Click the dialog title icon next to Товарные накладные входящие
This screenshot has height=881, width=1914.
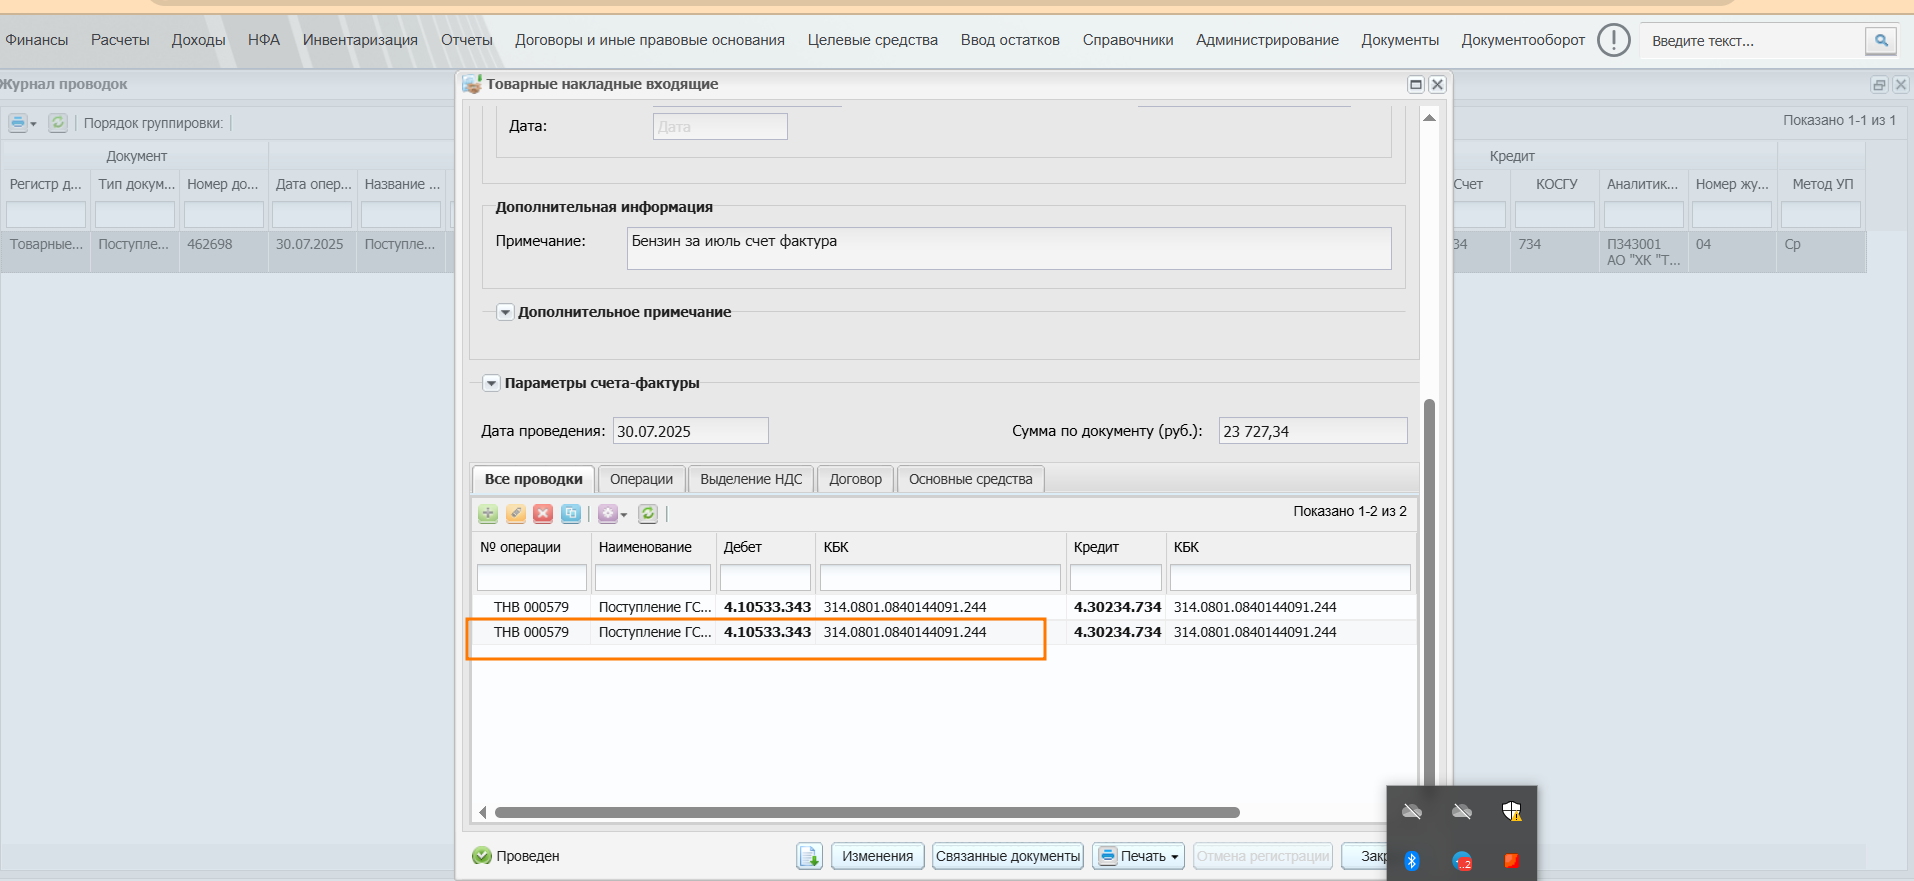472,84
